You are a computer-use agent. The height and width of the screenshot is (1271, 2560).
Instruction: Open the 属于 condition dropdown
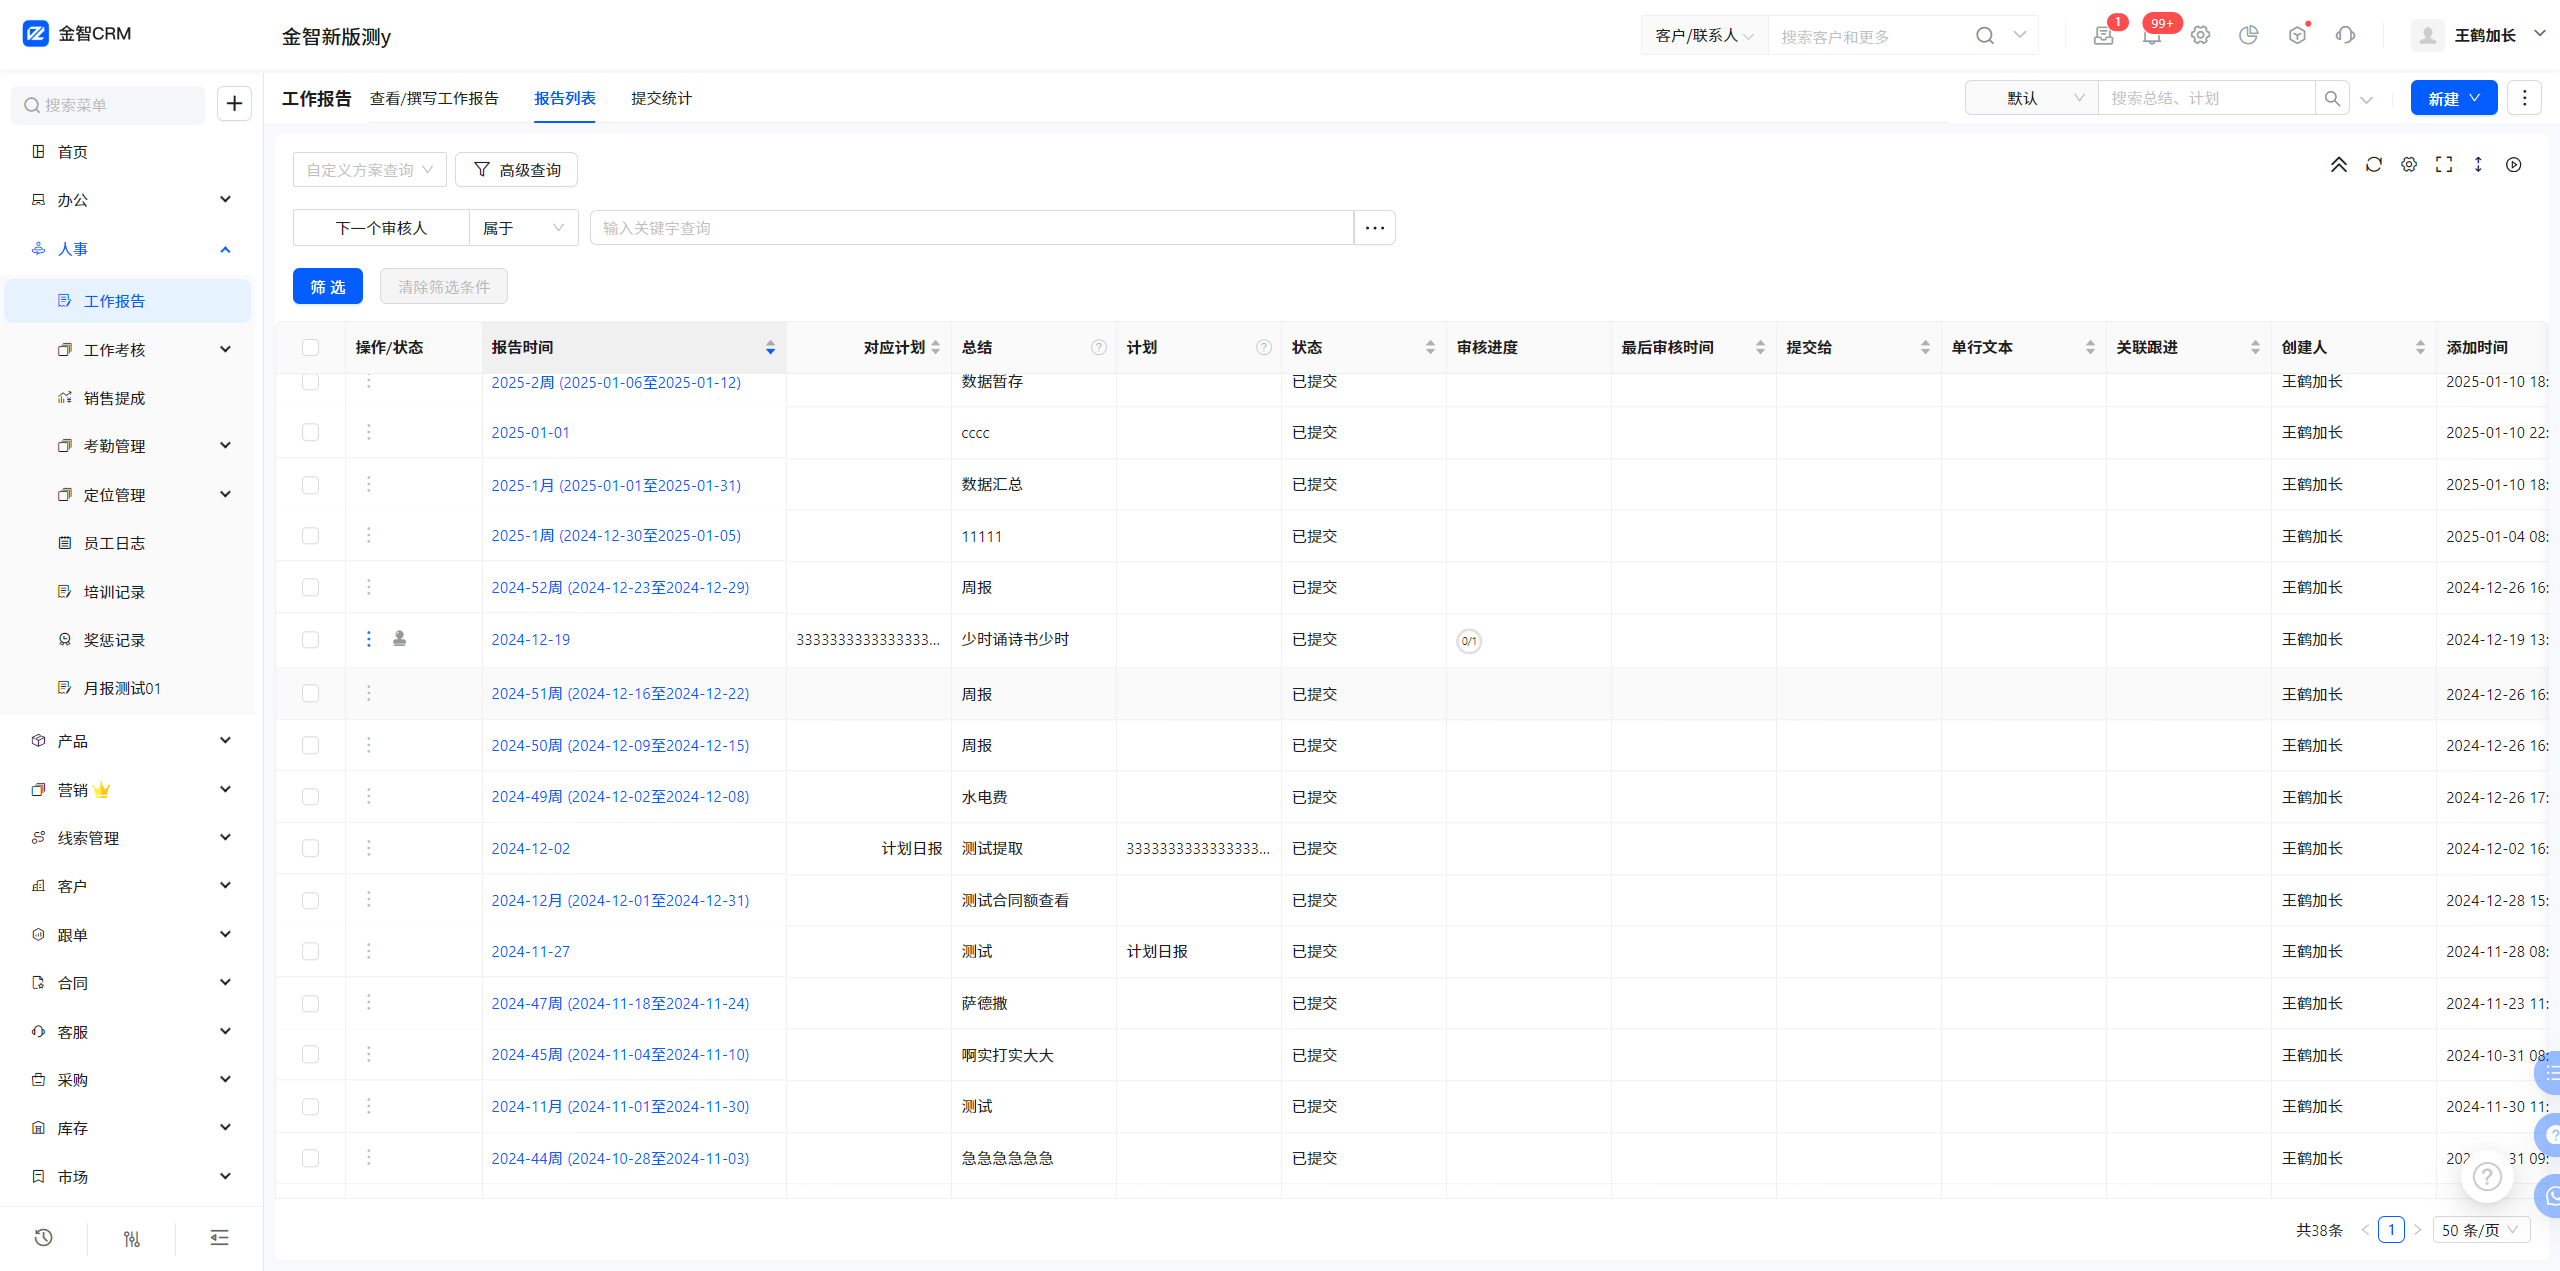point(523,229)
